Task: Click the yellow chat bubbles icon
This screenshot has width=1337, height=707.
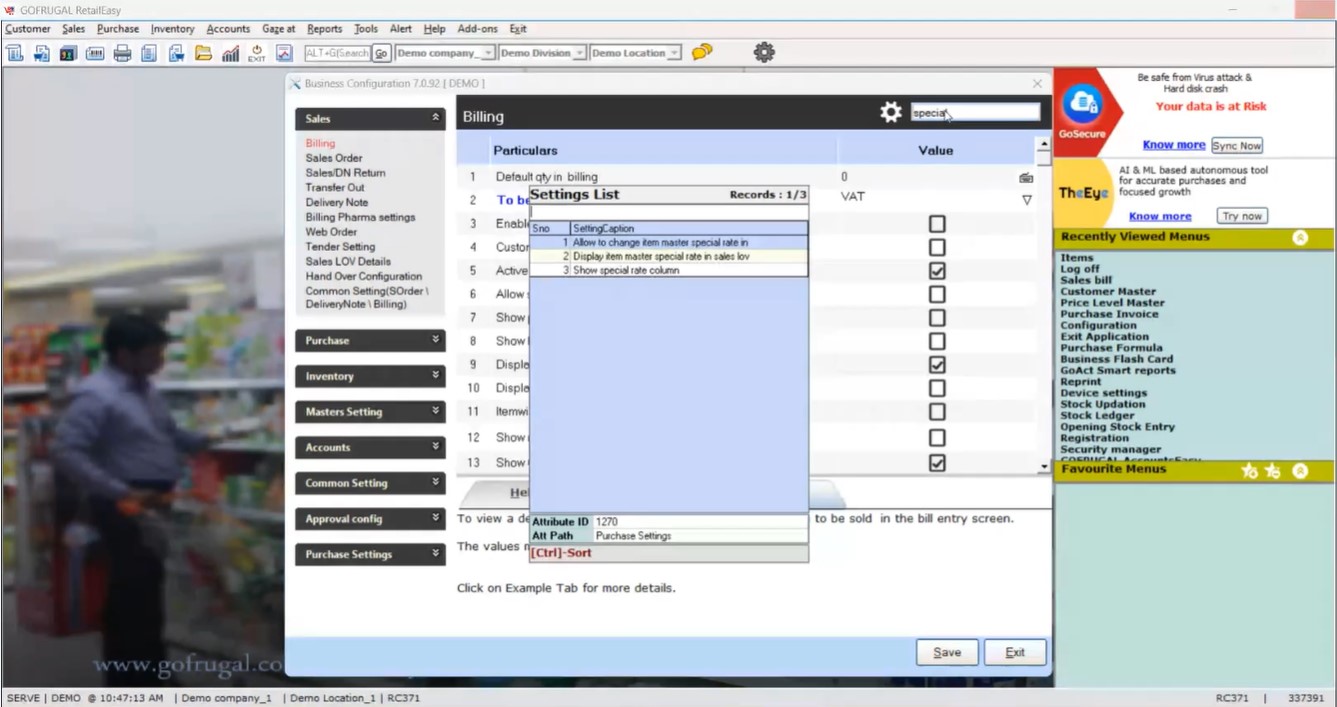Action: tap(702, 52)
